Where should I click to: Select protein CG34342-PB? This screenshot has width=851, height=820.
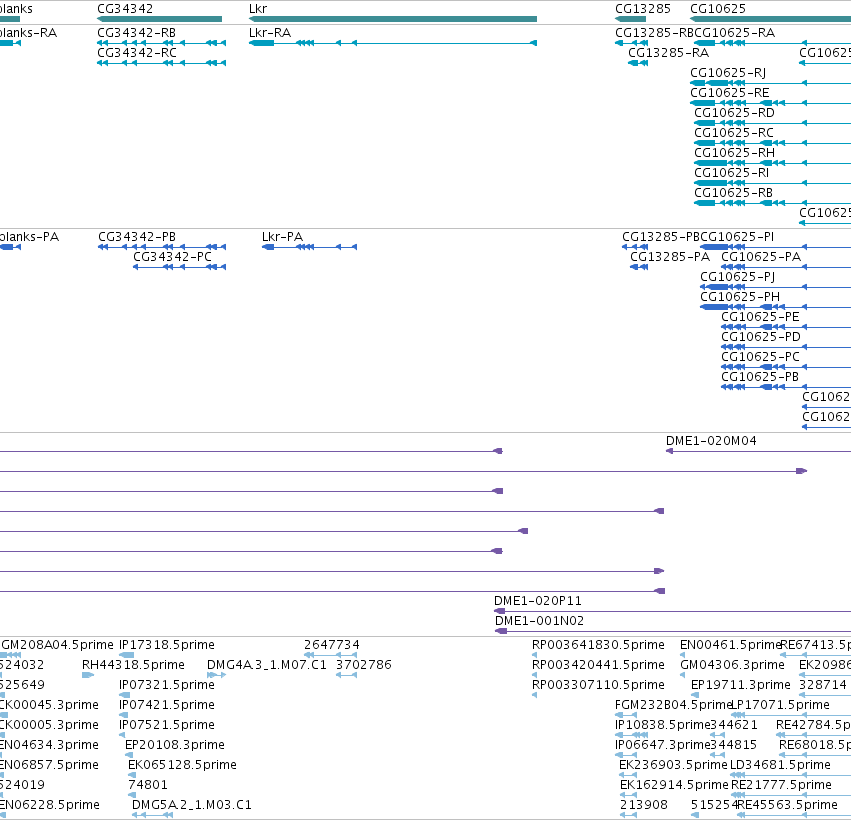pyautogui.click(x=137, y=237)
